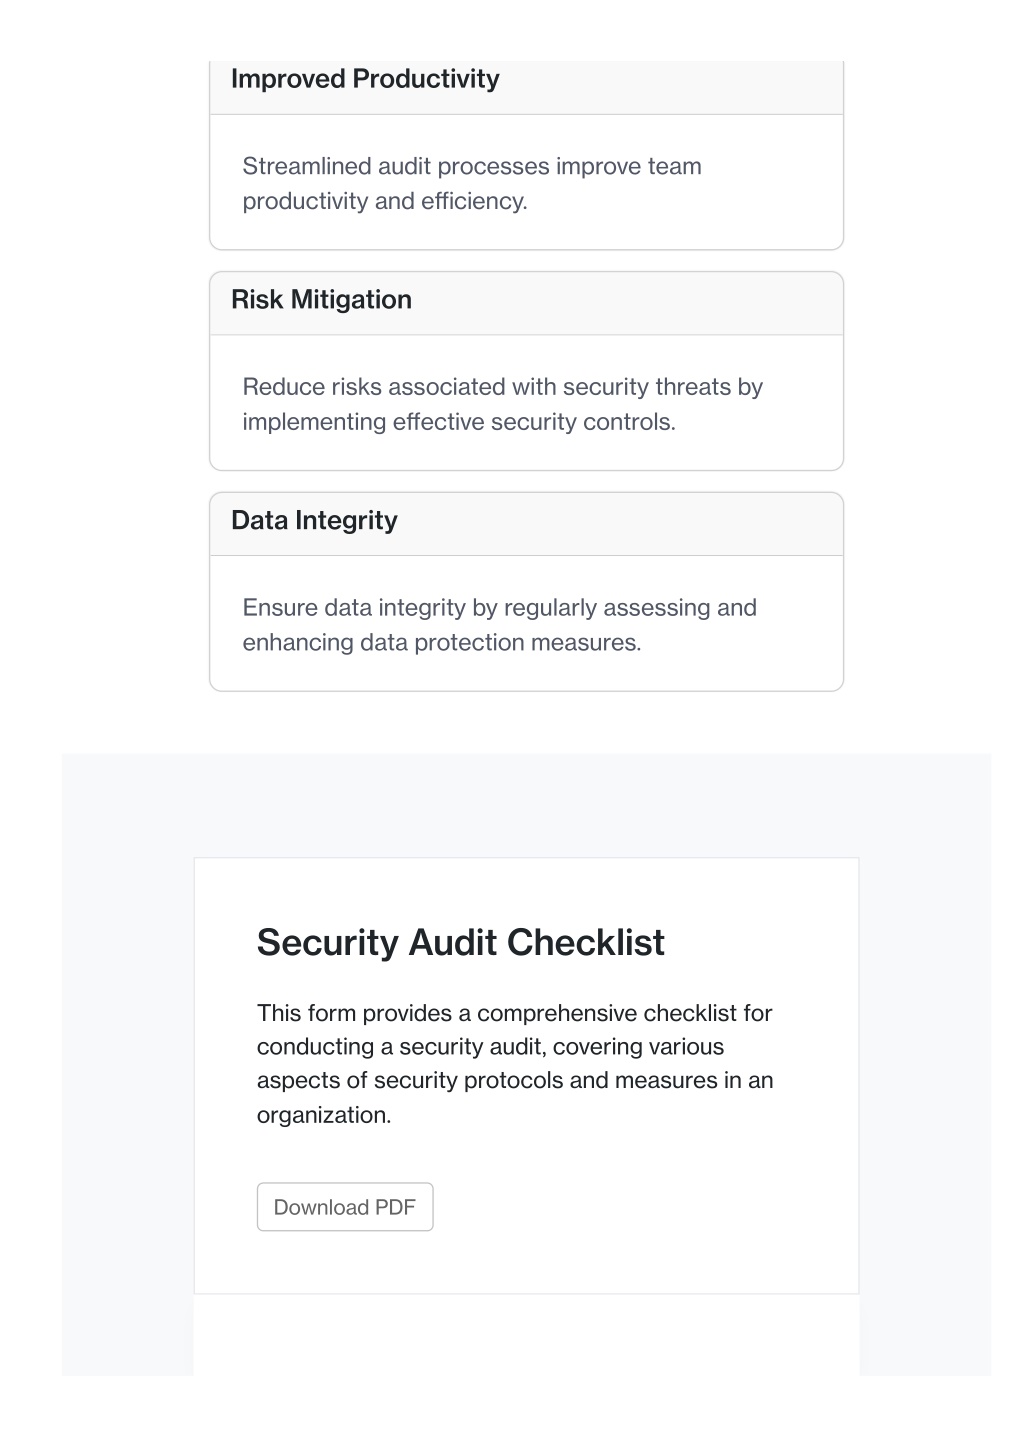
Task: Select the Data Integrity card header
Action: pos(526,524)
